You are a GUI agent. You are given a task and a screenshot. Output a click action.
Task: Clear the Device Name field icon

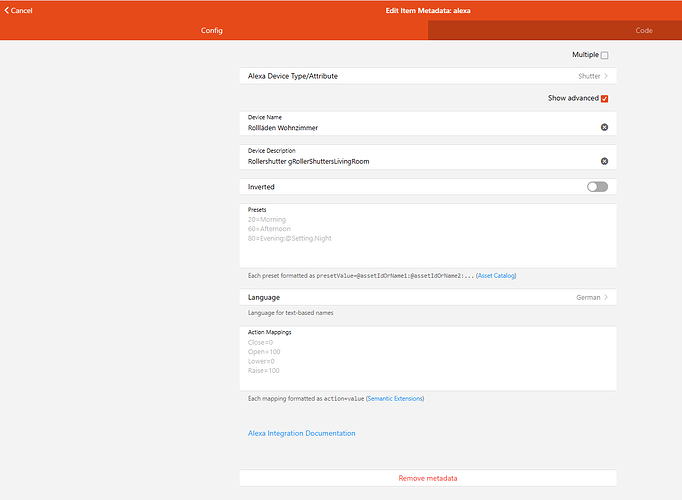pyautogui.click(x=604, y=127)
